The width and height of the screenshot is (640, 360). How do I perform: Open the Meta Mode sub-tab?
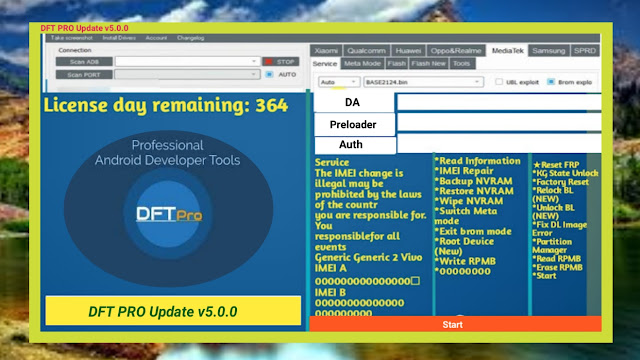tap(362, 64)
